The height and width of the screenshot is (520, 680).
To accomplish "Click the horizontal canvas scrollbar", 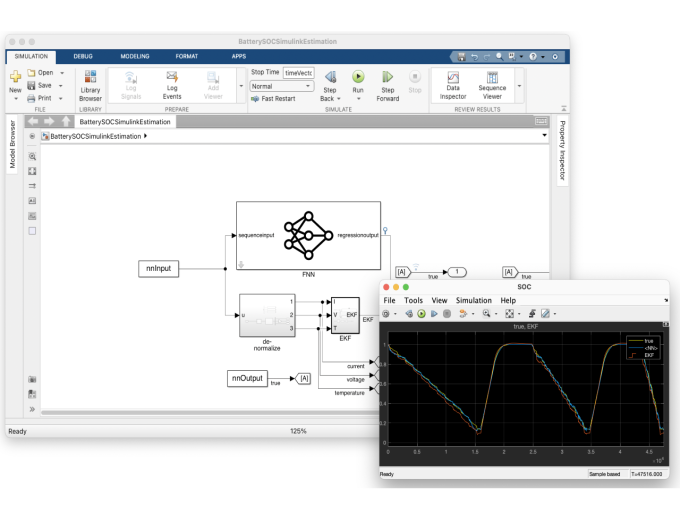I will (210, 412).
